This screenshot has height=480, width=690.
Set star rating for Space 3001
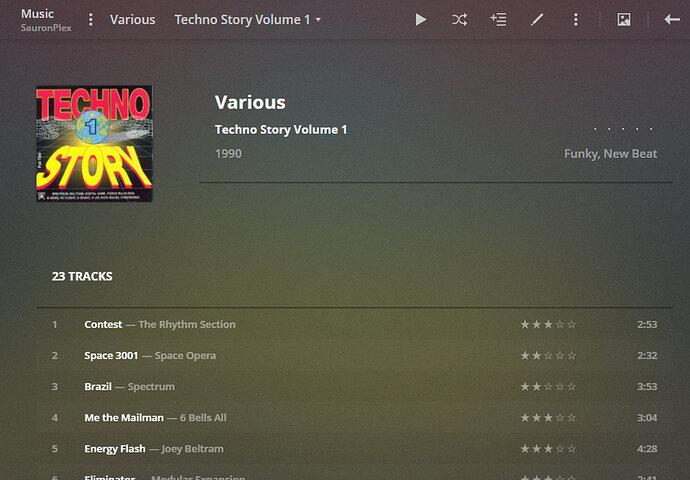(548, 355)
